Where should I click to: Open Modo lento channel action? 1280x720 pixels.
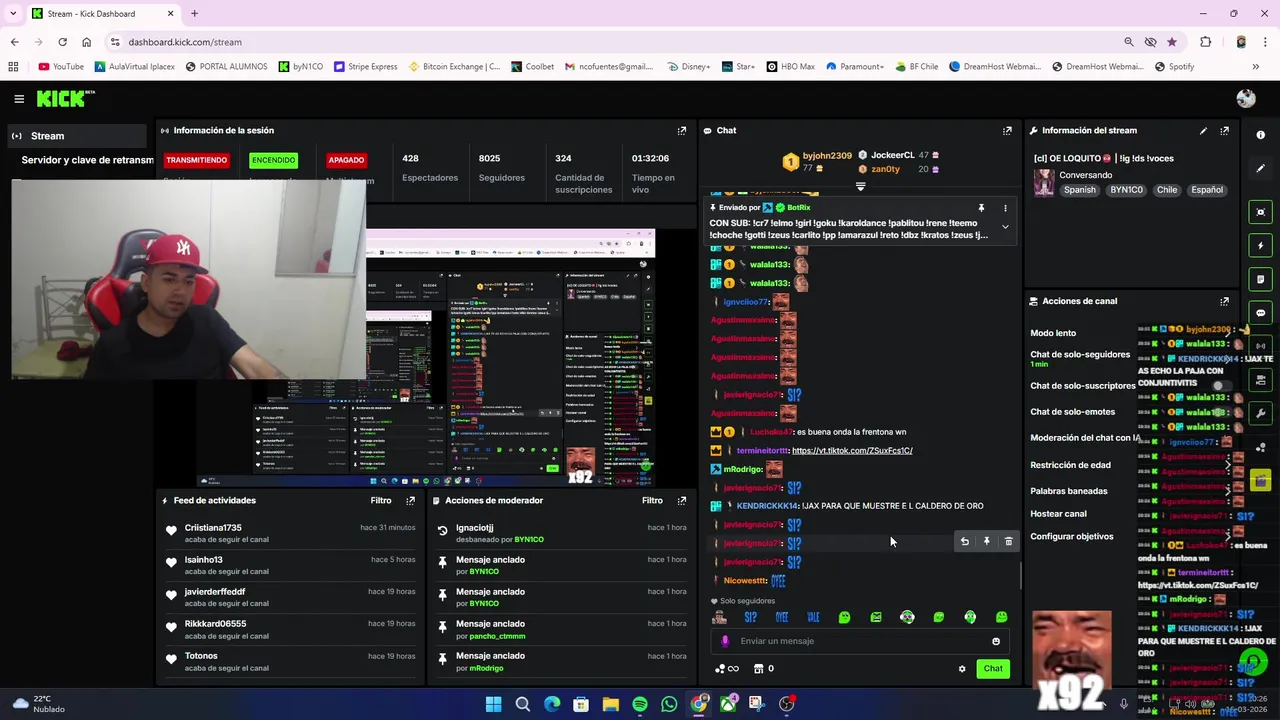tap(1053, 333)
